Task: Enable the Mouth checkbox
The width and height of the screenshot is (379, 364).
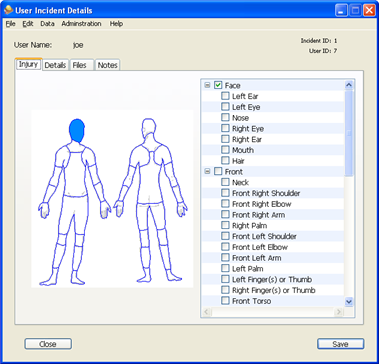Action: [225, 150]
